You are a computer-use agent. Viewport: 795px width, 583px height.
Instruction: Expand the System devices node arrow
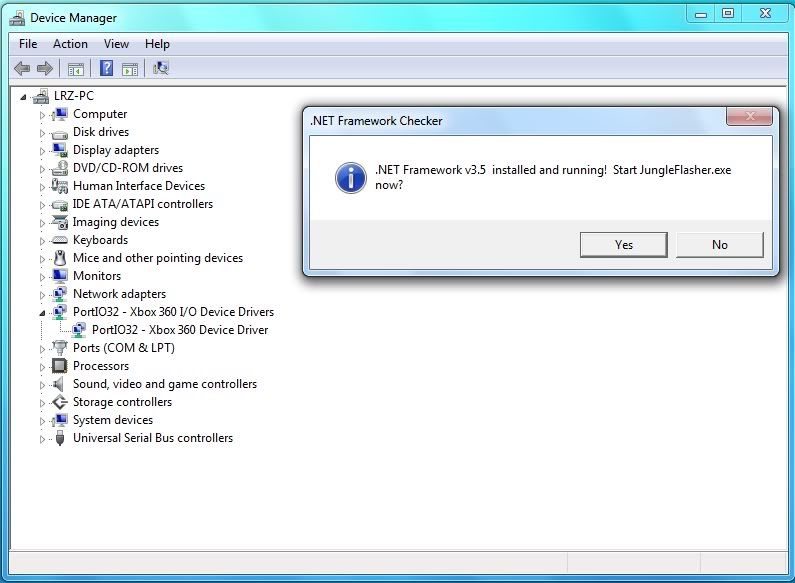(x=43, y=421)
